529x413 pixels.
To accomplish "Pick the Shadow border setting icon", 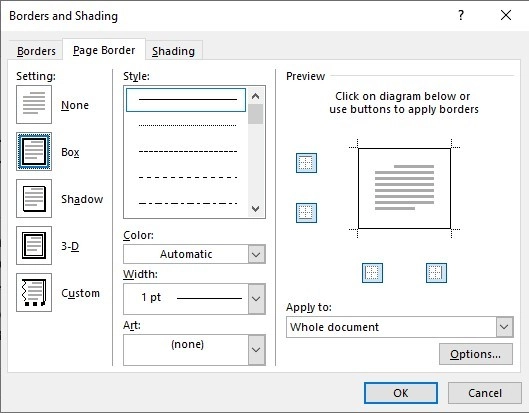I will click(34, 198).
